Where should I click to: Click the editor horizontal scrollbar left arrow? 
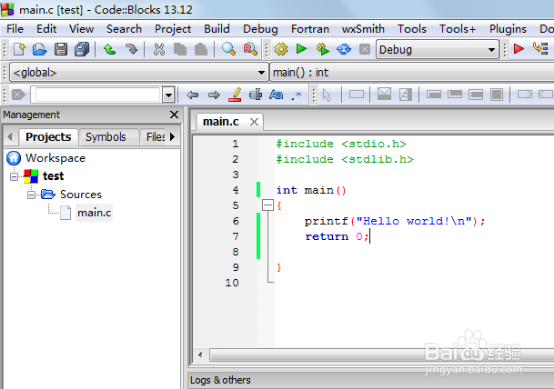tap(200, 355)
